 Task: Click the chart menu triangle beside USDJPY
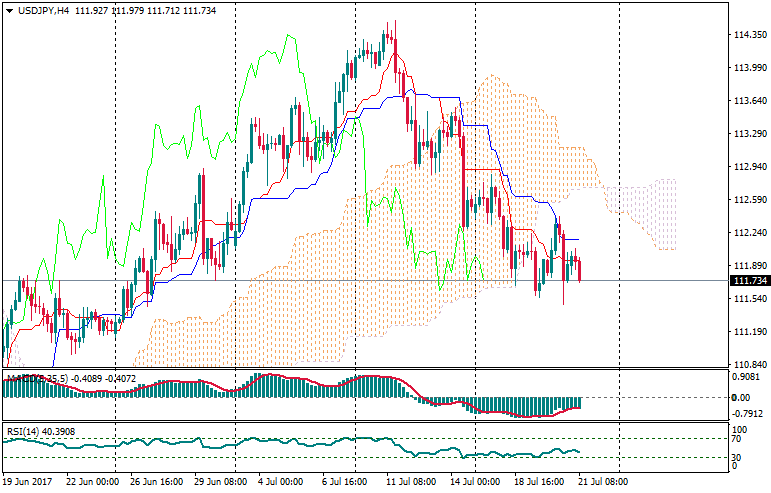[8, 9]
